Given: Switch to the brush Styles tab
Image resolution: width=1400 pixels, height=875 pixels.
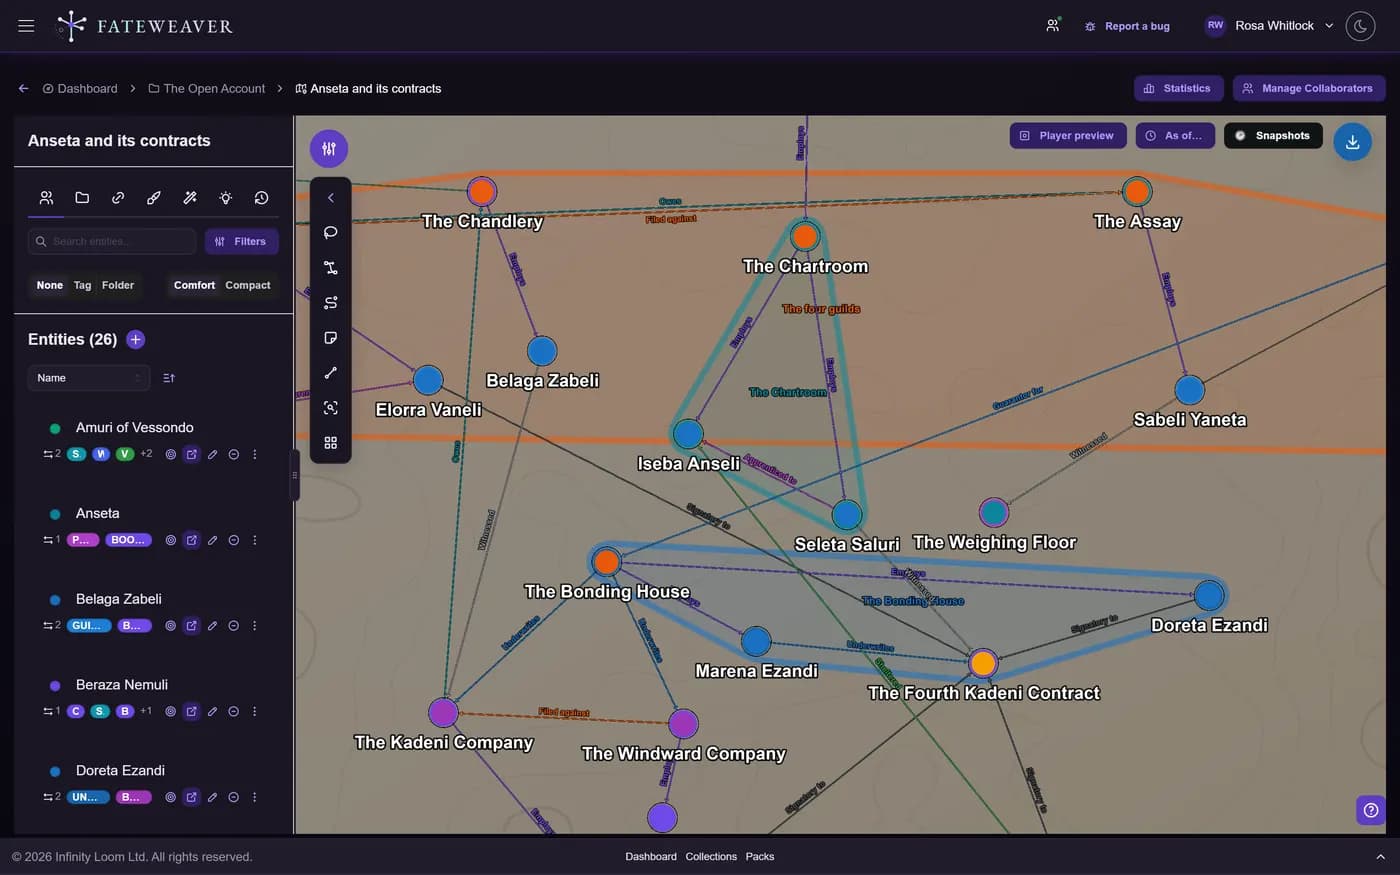Looking at the screenshot, I should [x=154, y=198].
